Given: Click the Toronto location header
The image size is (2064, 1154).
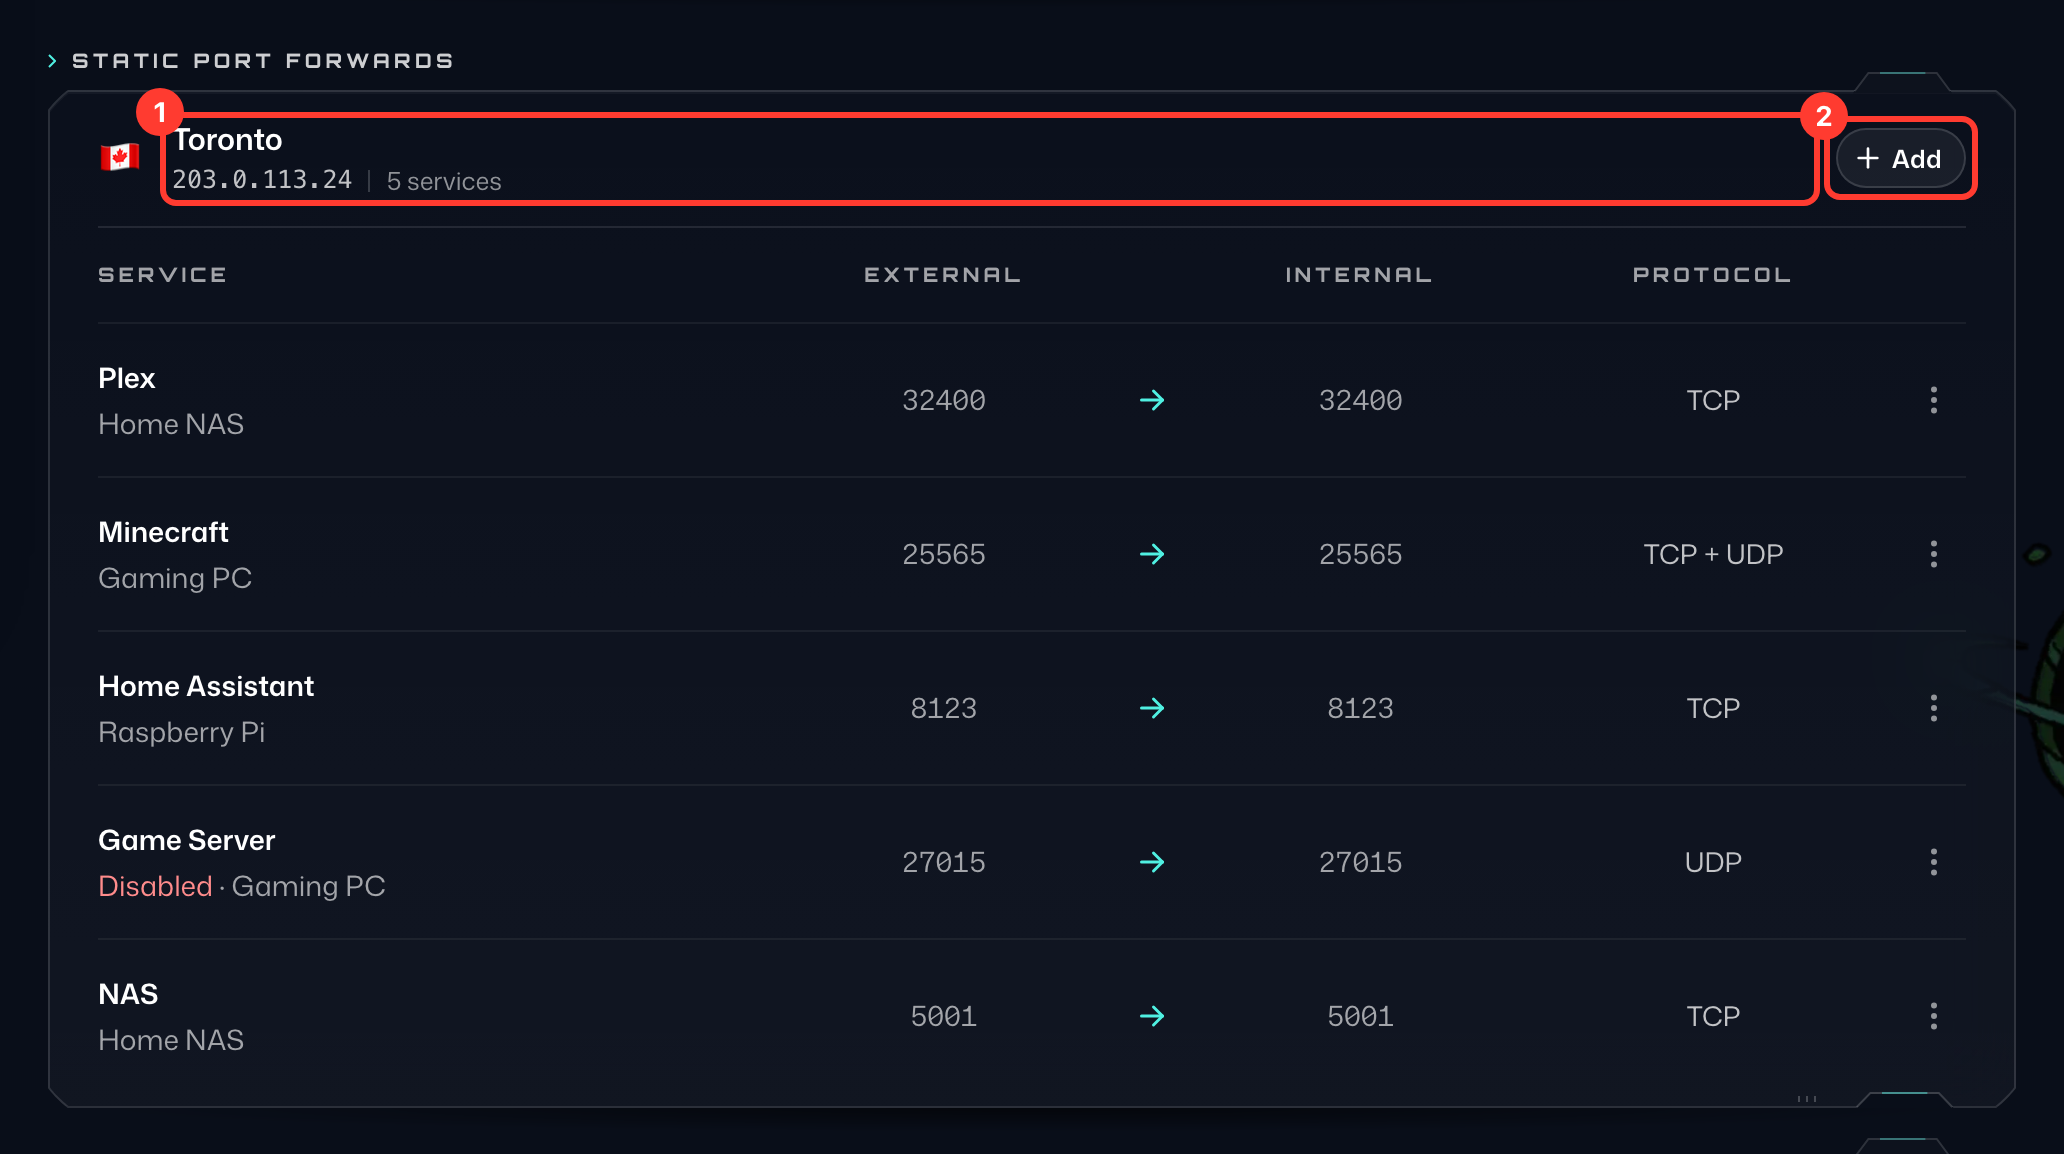Looking at the screenshot, I should point(989,159).
